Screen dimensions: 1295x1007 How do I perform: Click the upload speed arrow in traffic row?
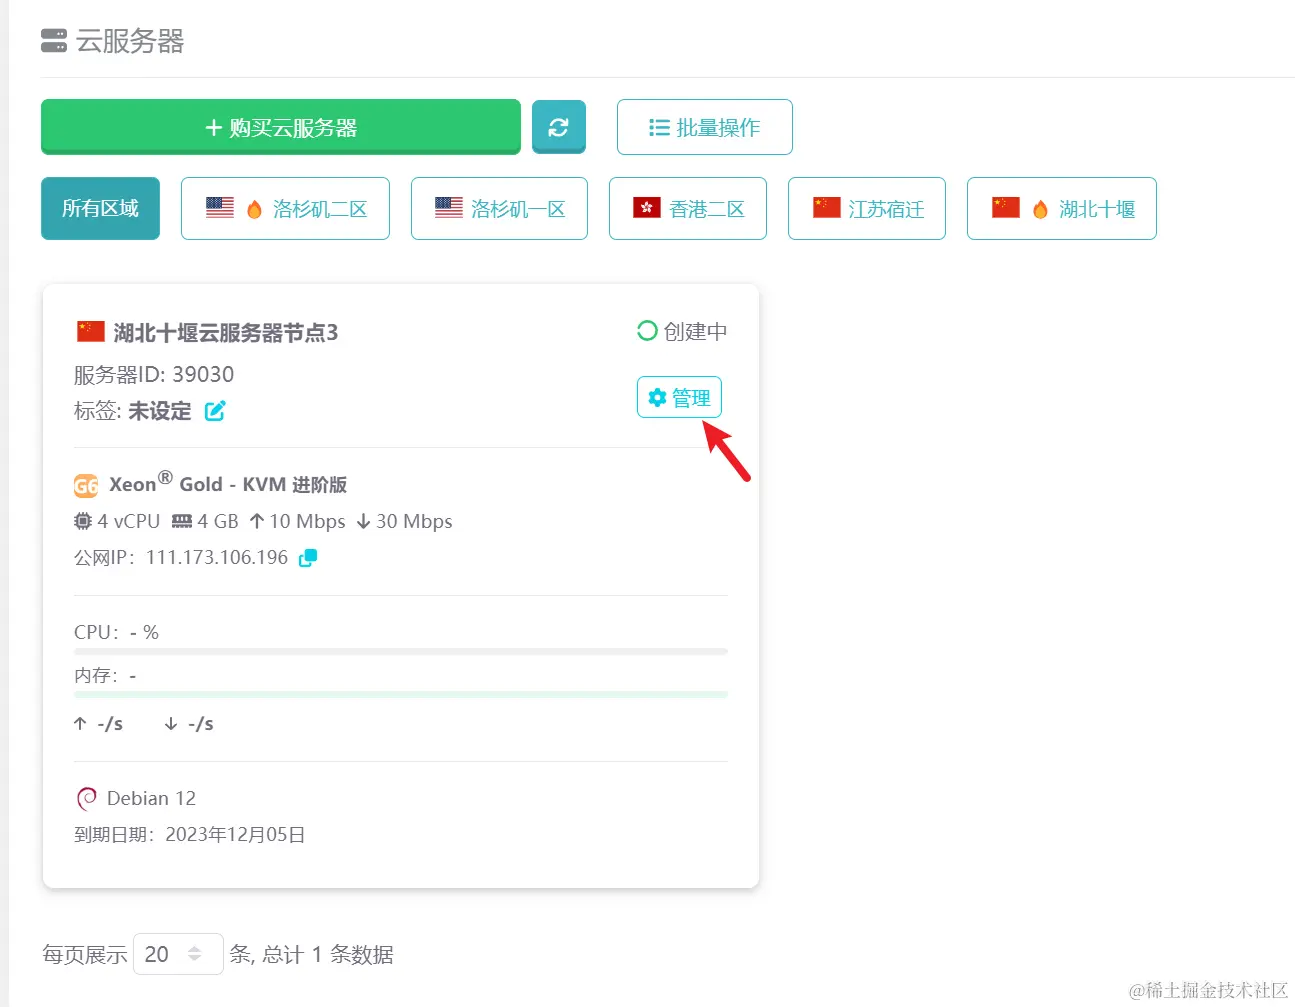(x=80, y=723)
